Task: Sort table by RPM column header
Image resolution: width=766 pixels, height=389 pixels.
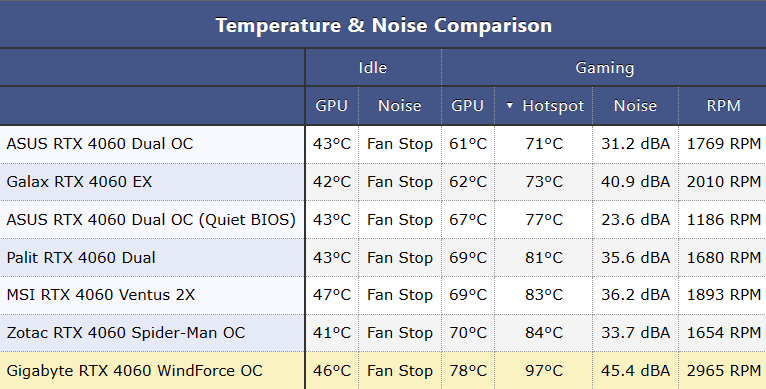Action: [x=723, y=106]
